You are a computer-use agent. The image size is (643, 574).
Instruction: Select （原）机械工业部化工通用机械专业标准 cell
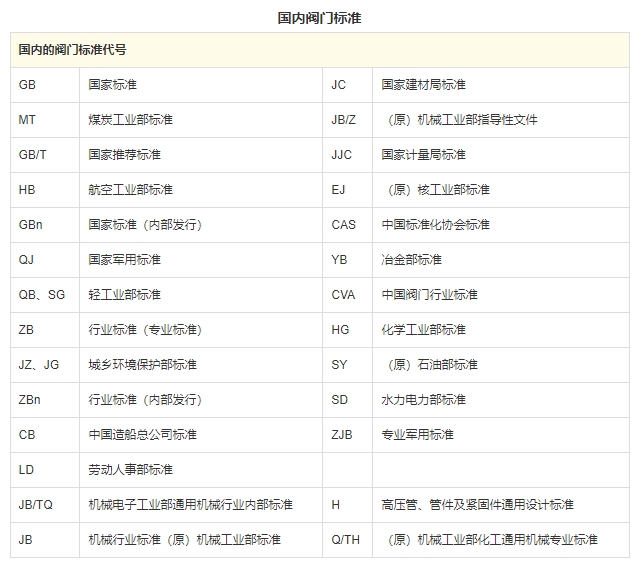tap(501, 540)
